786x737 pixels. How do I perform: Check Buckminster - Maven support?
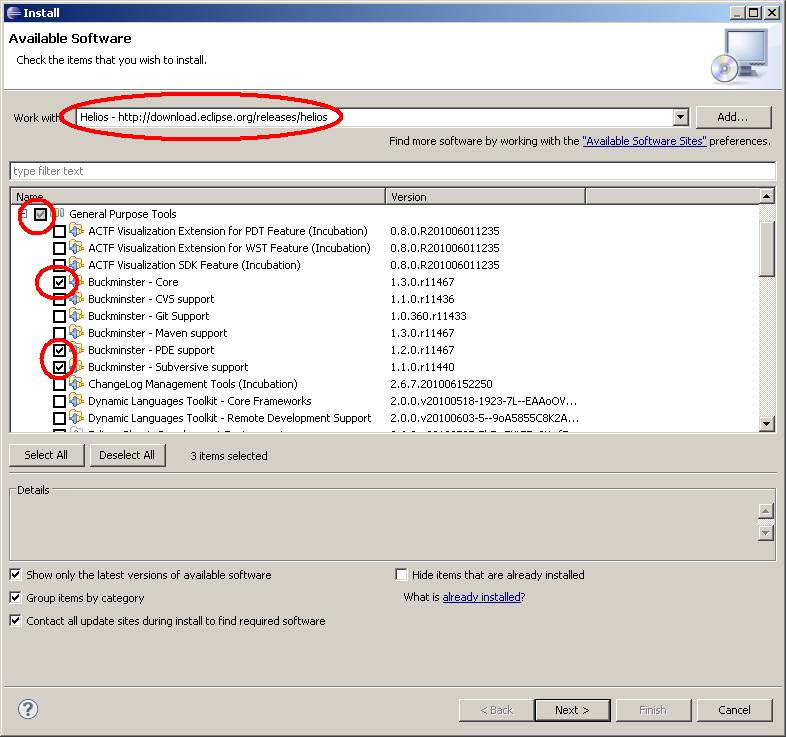coord(59,333)
